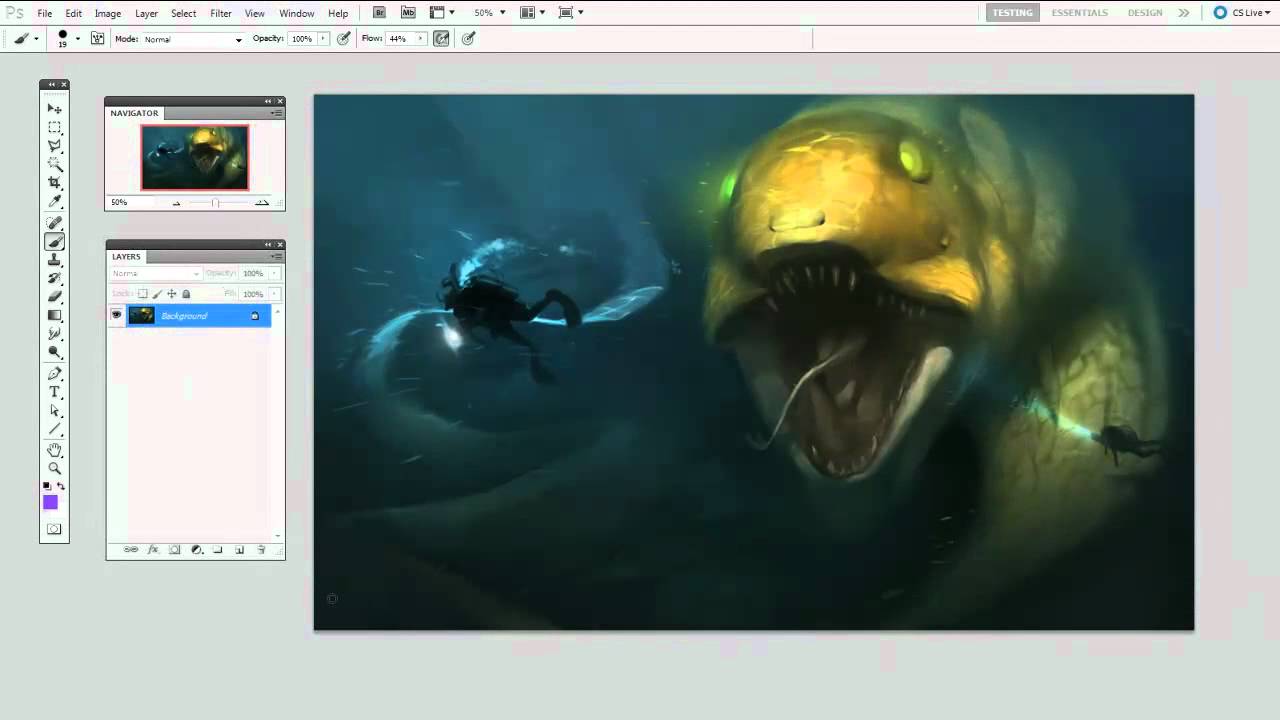Open Layers panel menu
Screen dimensions: 1280x720
[277, 257]
